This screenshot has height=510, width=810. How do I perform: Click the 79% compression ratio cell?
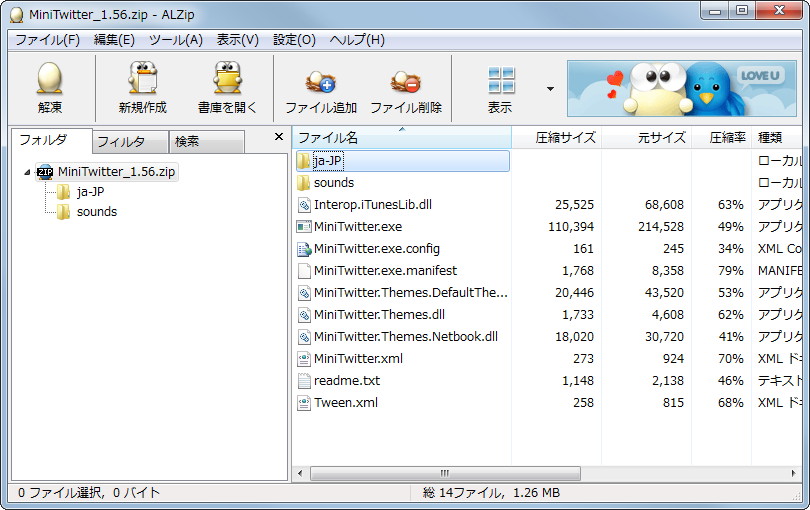pyautogui.click(x=730, y=271)
